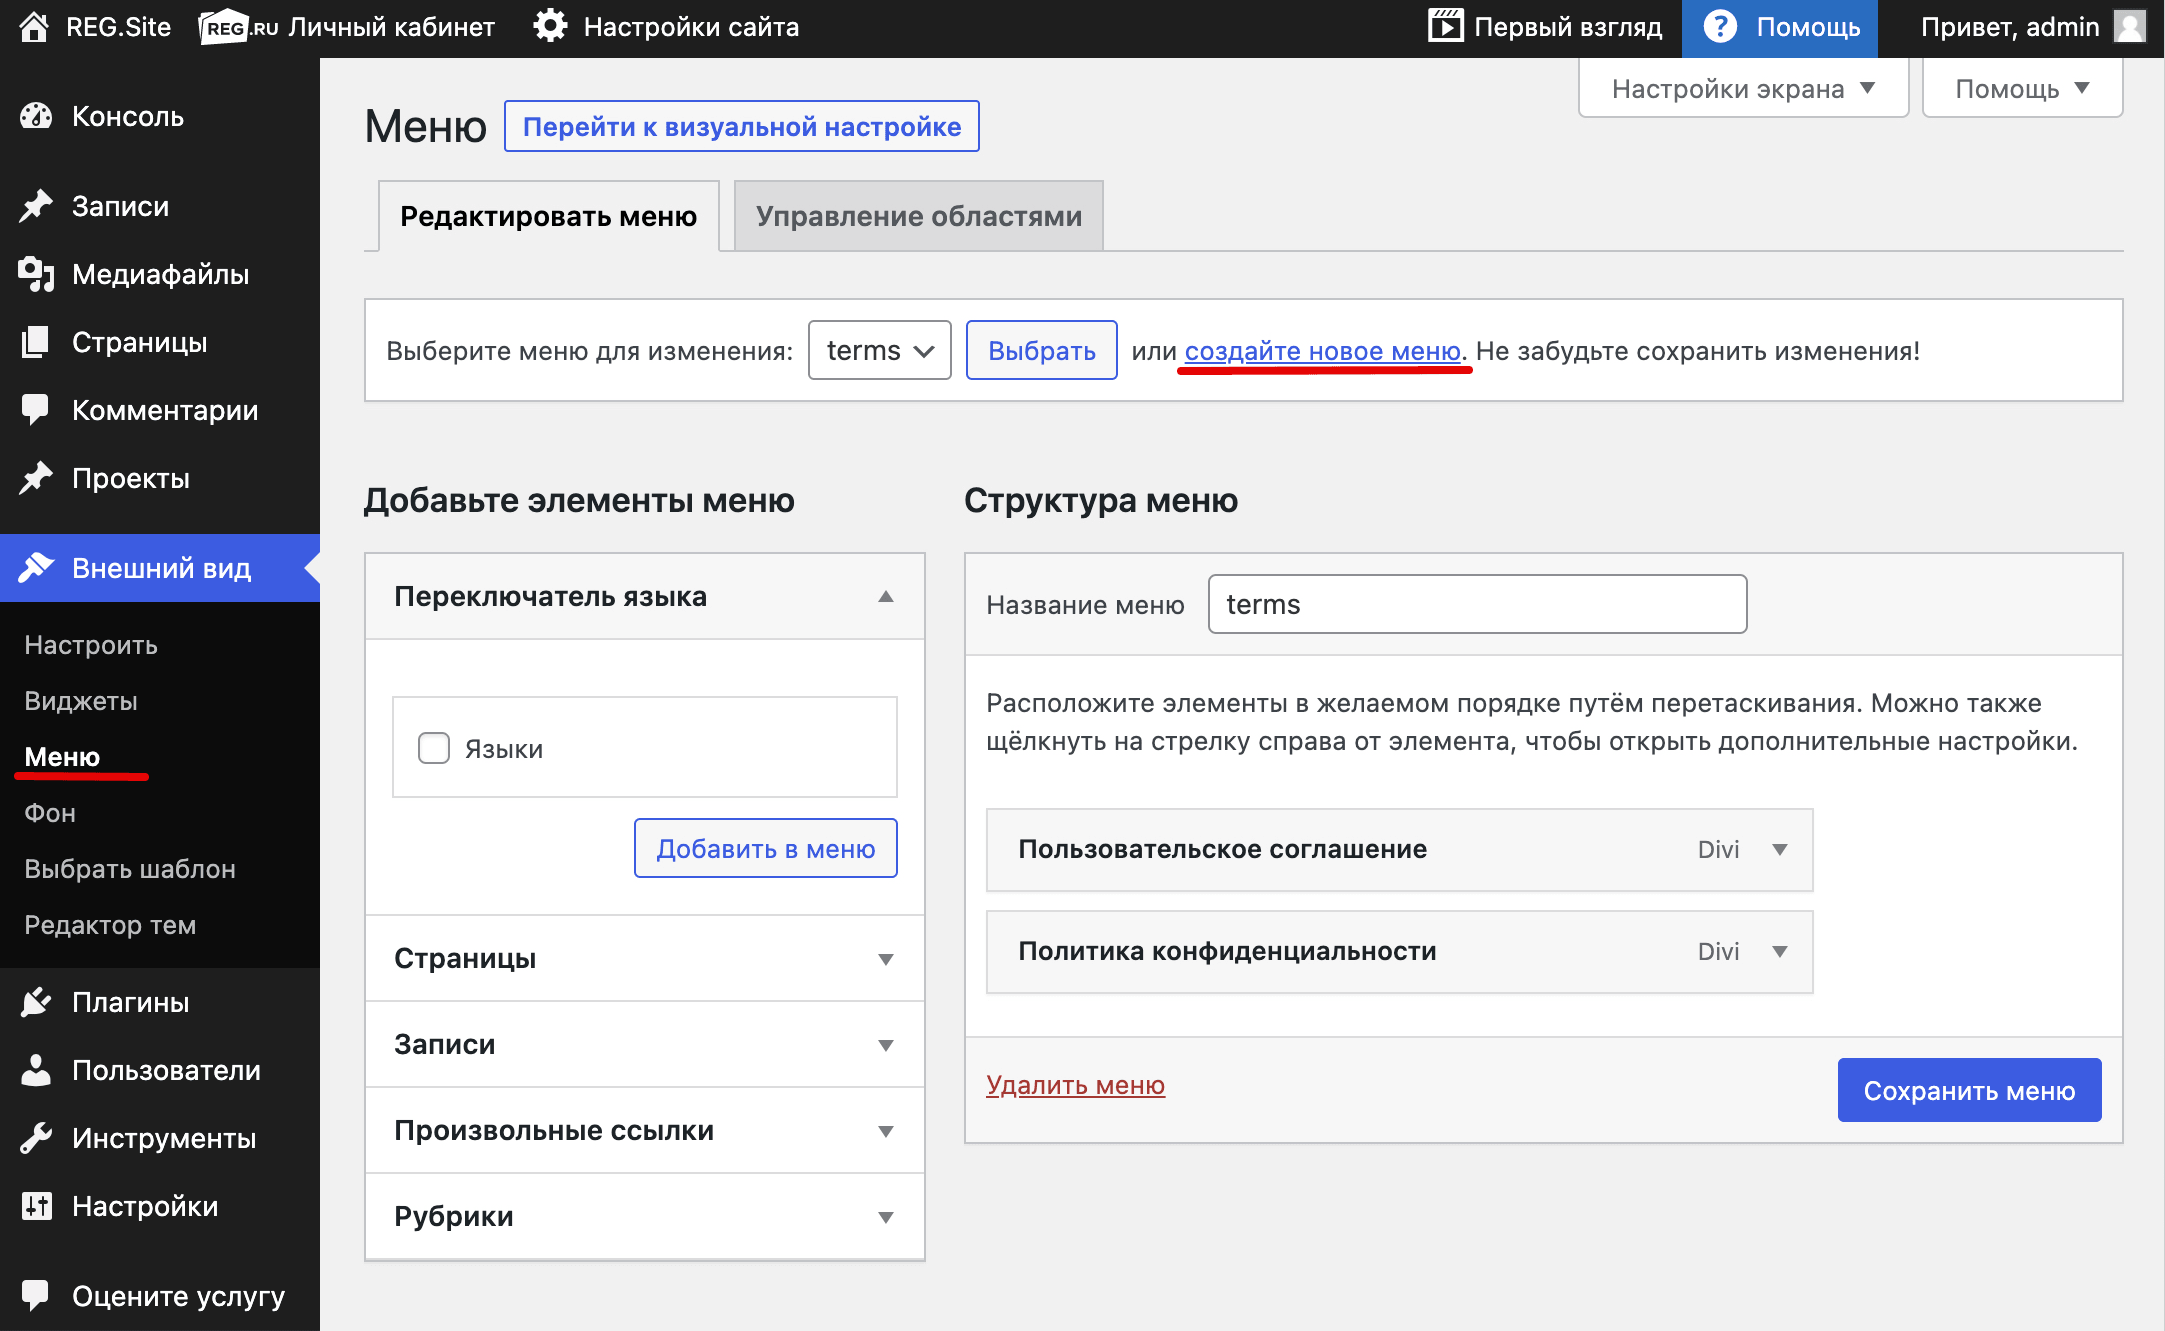This screenshot has height=1331, width=2165.
Task: Click the Привет, admin greeting
Action: coord(2010,27)
